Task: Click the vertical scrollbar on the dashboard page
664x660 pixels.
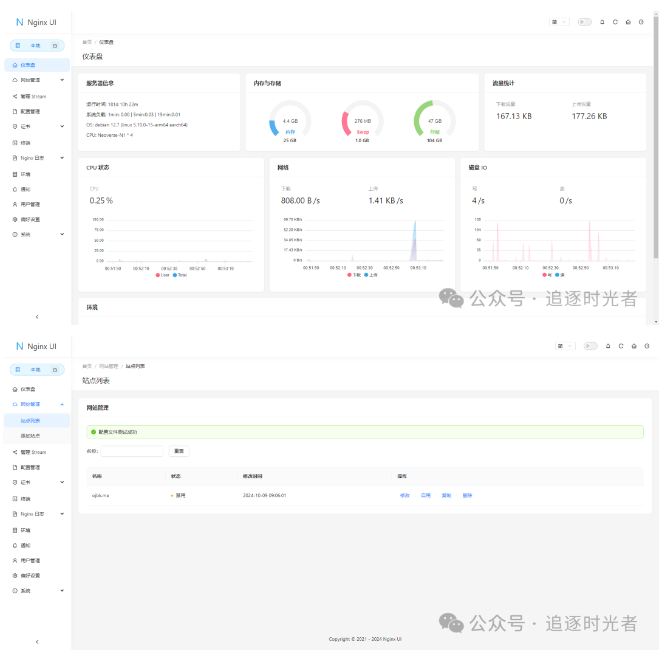Action: [656, 127]
